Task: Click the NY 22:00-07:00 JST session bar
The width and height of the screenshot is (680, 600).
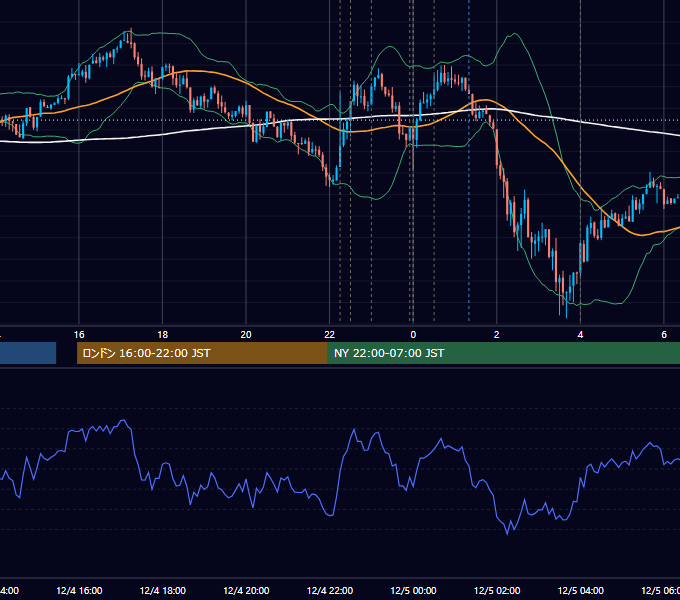Action: point(503,353)
